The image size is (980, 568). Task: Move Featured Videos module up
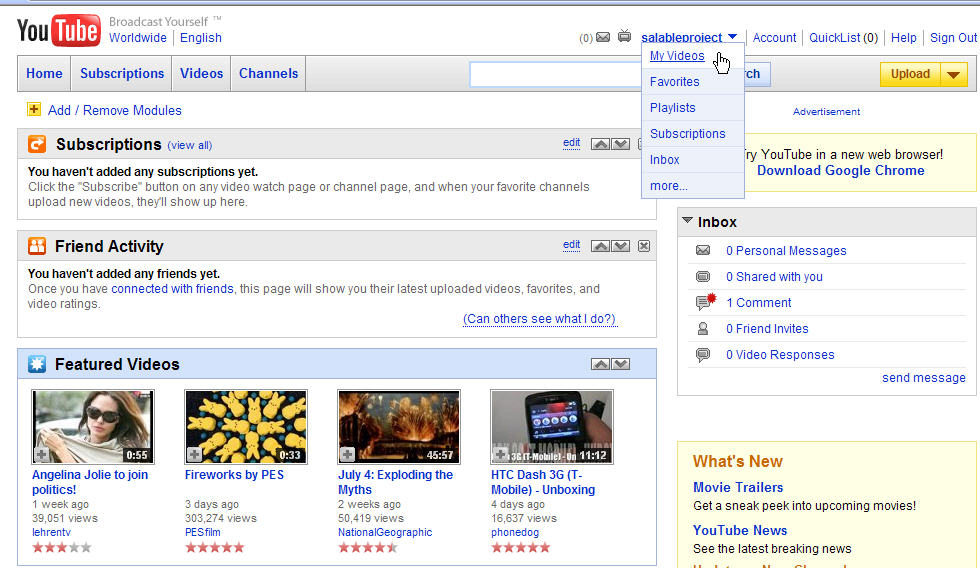[x=600, y=364]
